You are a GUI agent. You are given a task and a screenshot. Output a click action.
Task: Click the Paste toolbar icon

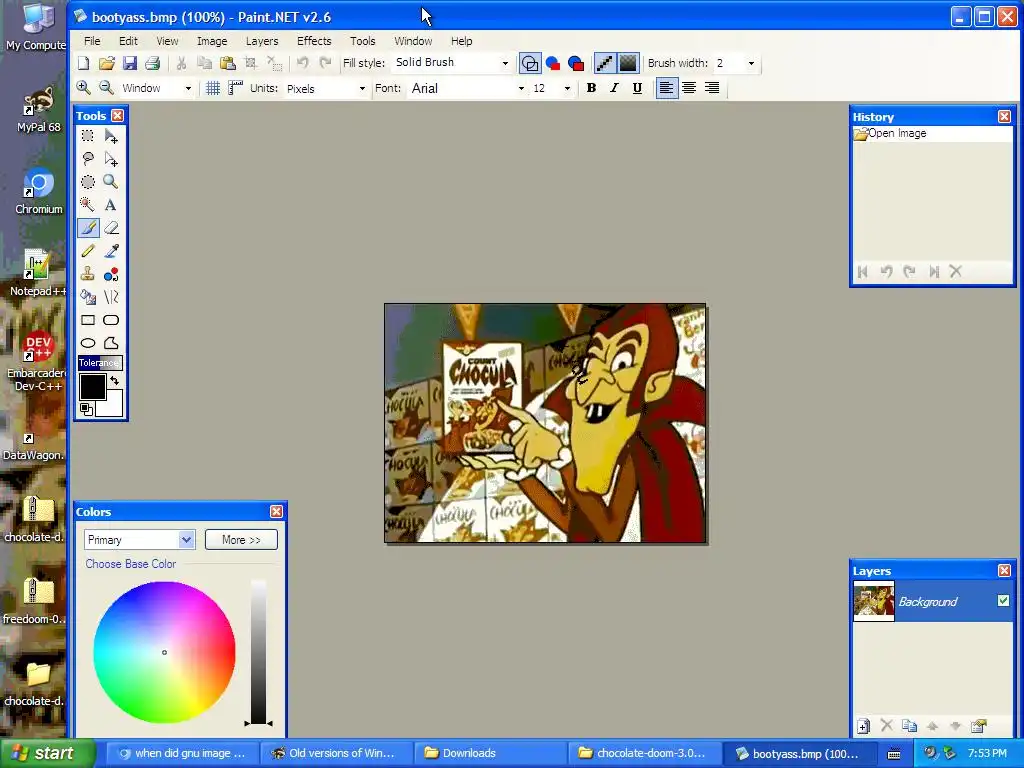click(227, 63)
